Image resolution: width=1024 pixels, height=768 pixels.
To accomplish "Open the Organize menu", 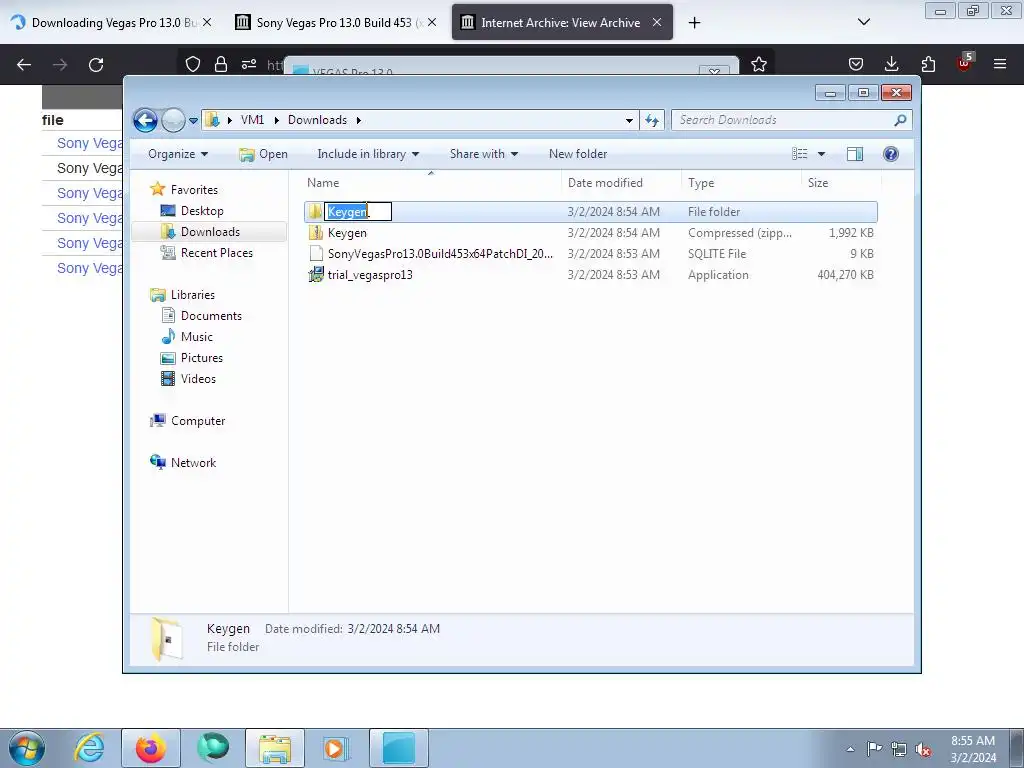I will (x=178, y=154).
